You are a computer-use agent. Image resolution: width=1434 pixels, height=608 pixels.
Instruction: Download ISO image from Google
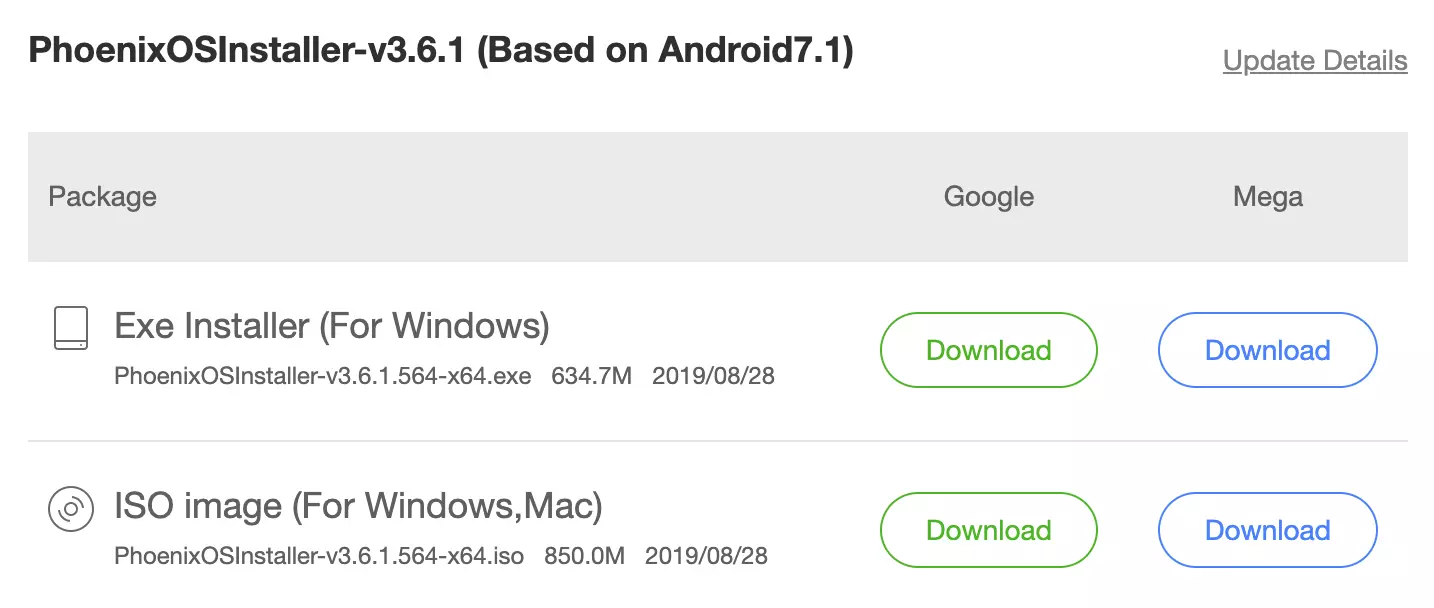pos(988,530)
